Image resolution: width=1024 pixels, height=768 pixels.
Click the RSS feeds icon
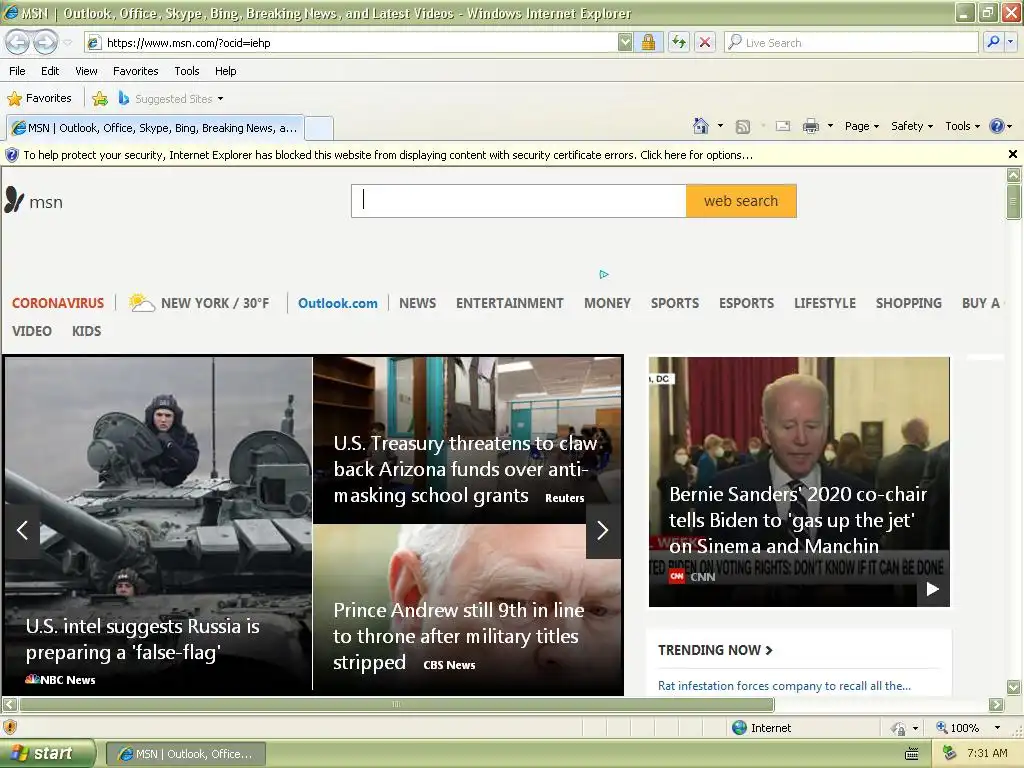point(743,127)
